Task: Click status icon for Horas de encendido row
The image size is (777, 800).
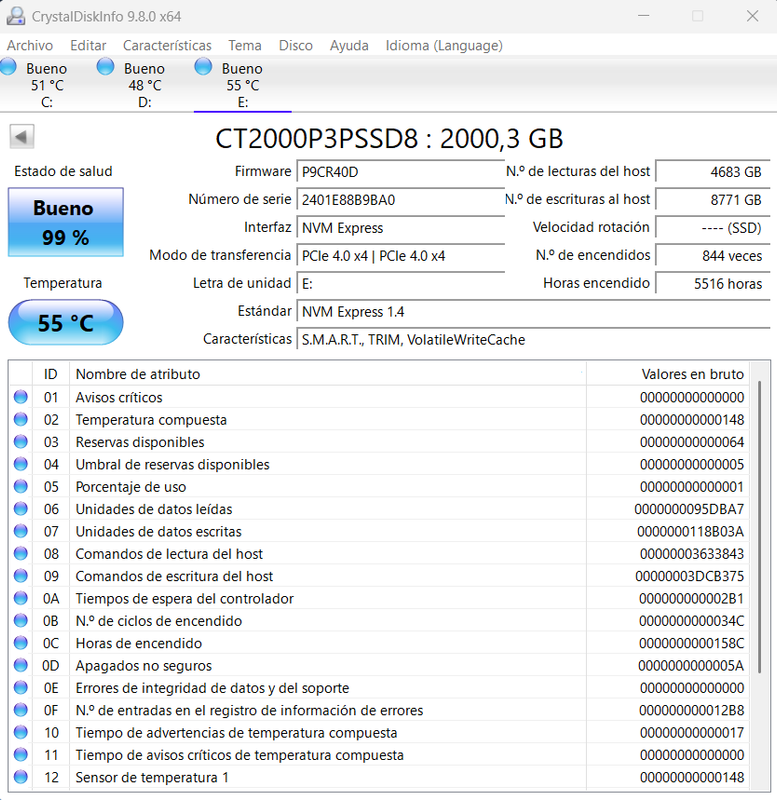Action: click(x=21, y=643)
